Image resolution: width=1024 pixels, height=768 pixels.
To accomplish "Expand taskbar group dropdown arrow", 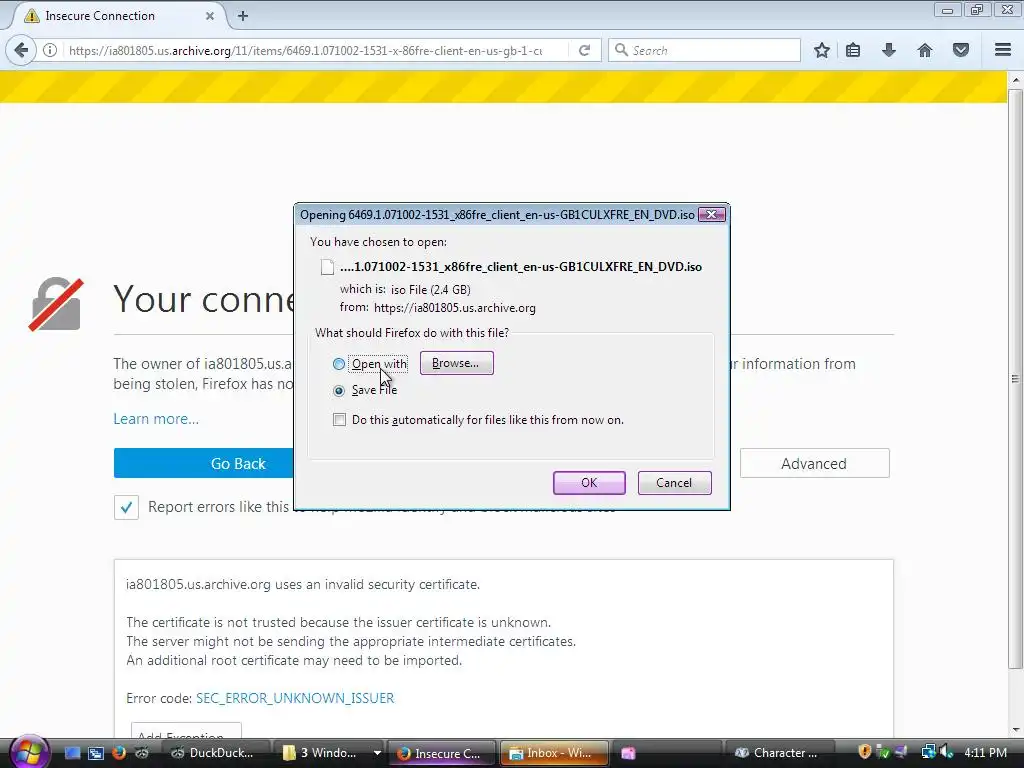I will click(377, 753).
